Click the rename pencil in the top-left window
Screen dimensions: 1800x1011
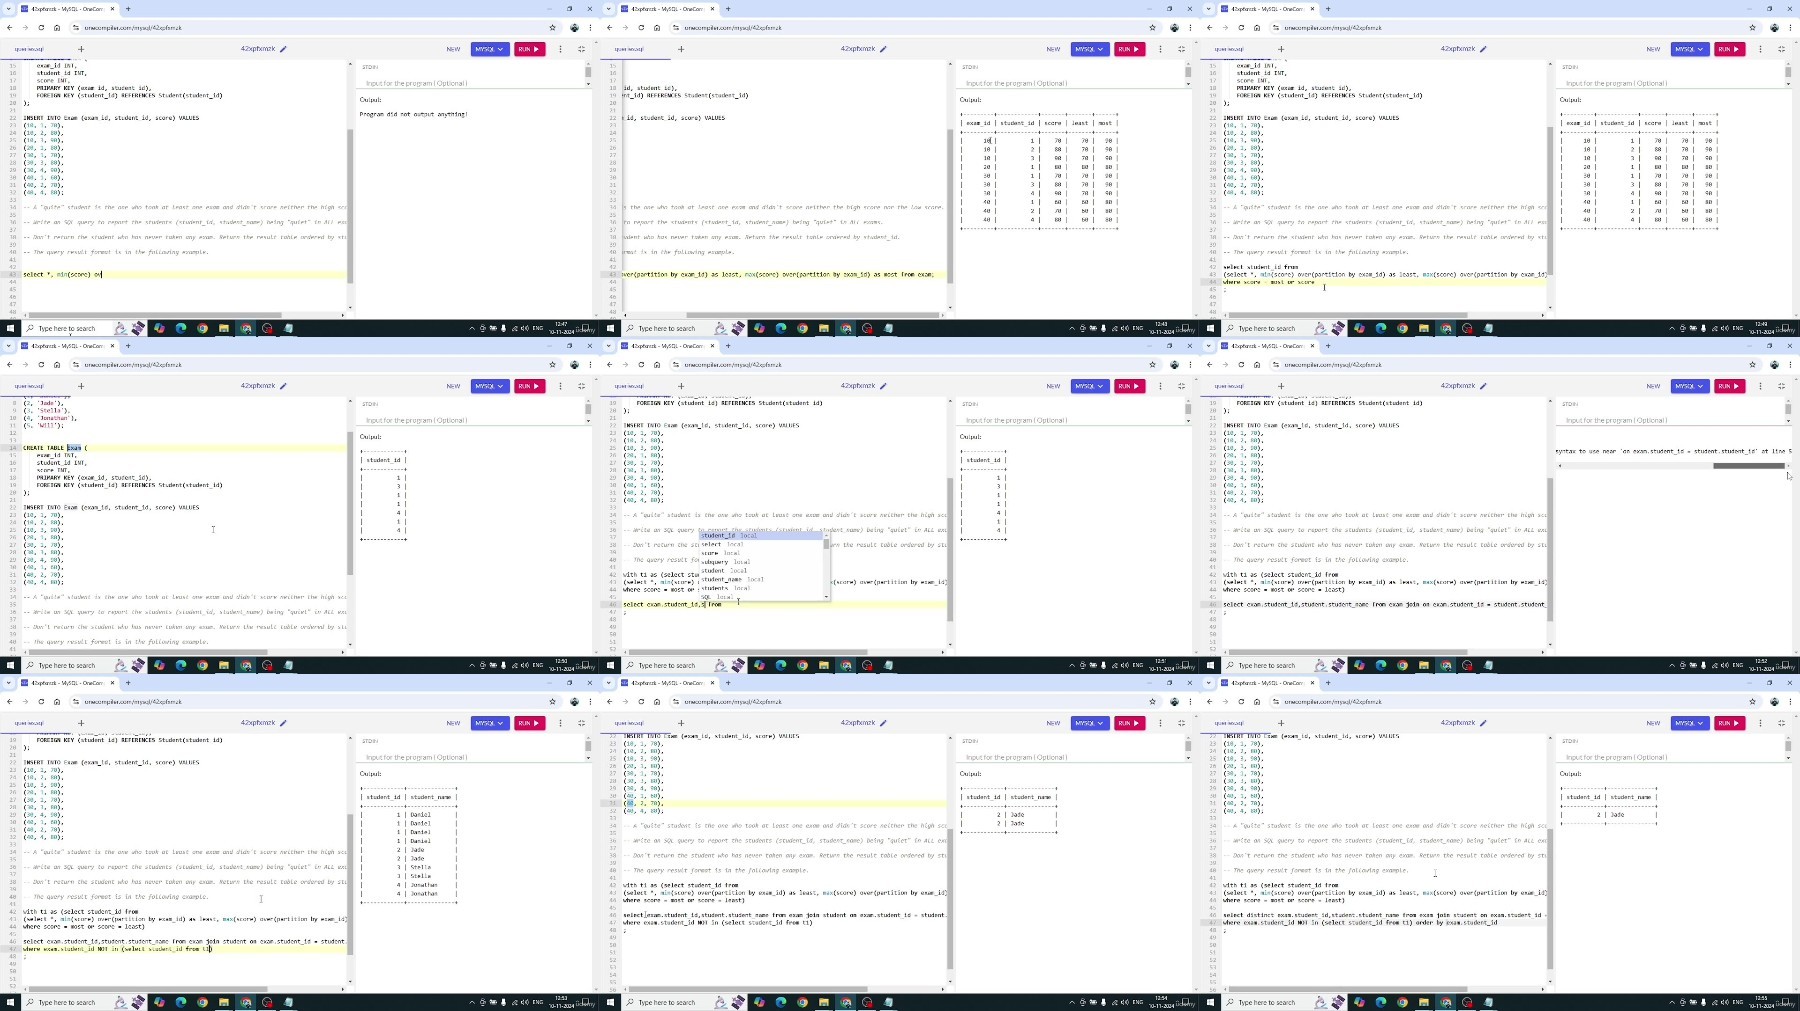(x=283, y=49)
